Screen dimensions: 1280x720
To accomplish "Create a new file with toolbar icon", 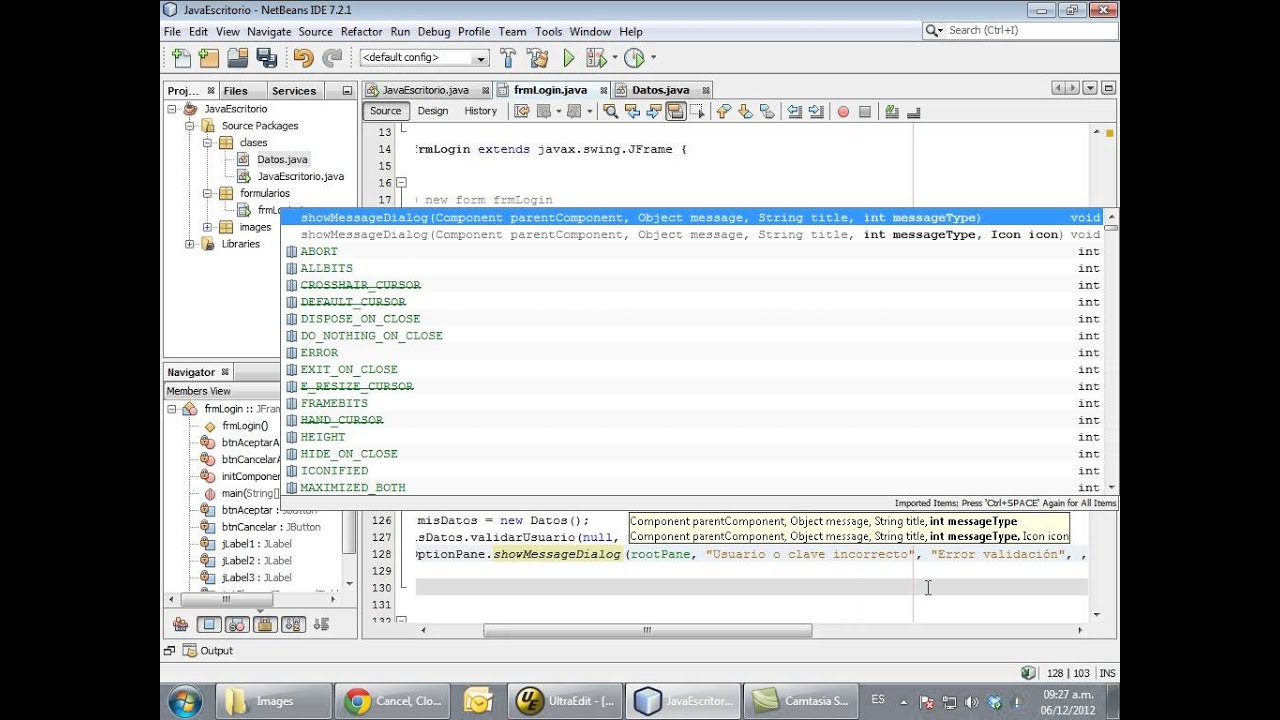I will pos(181,58).
